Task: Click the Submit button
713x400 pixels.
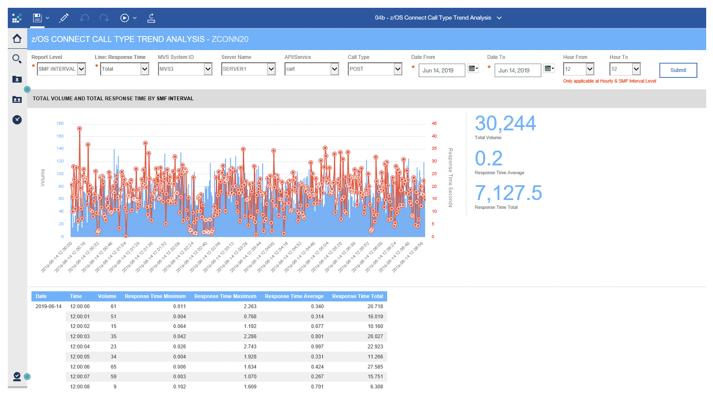Action: click(678, 70)
